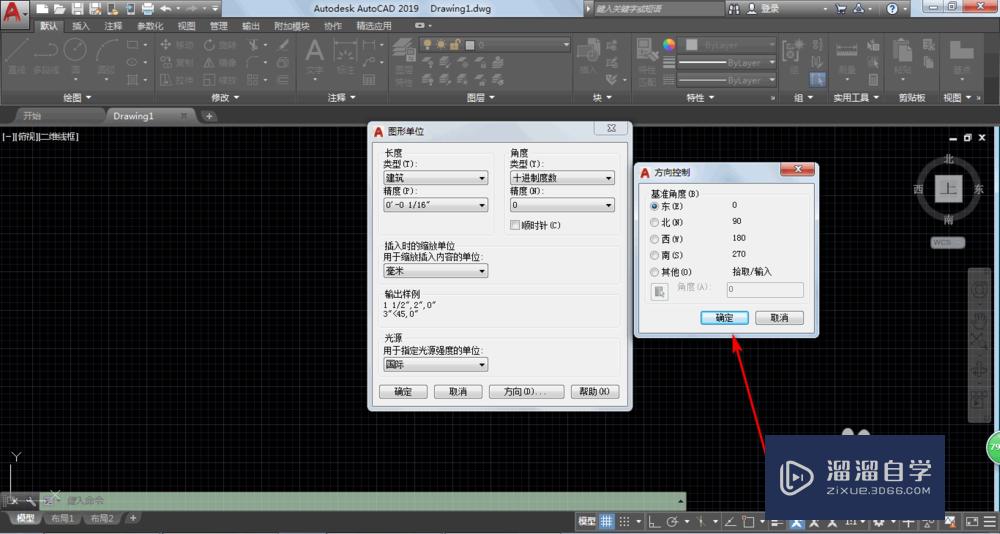
Task: Open the length precision dropdown 0'-0 1/16"
Action: 436,205
